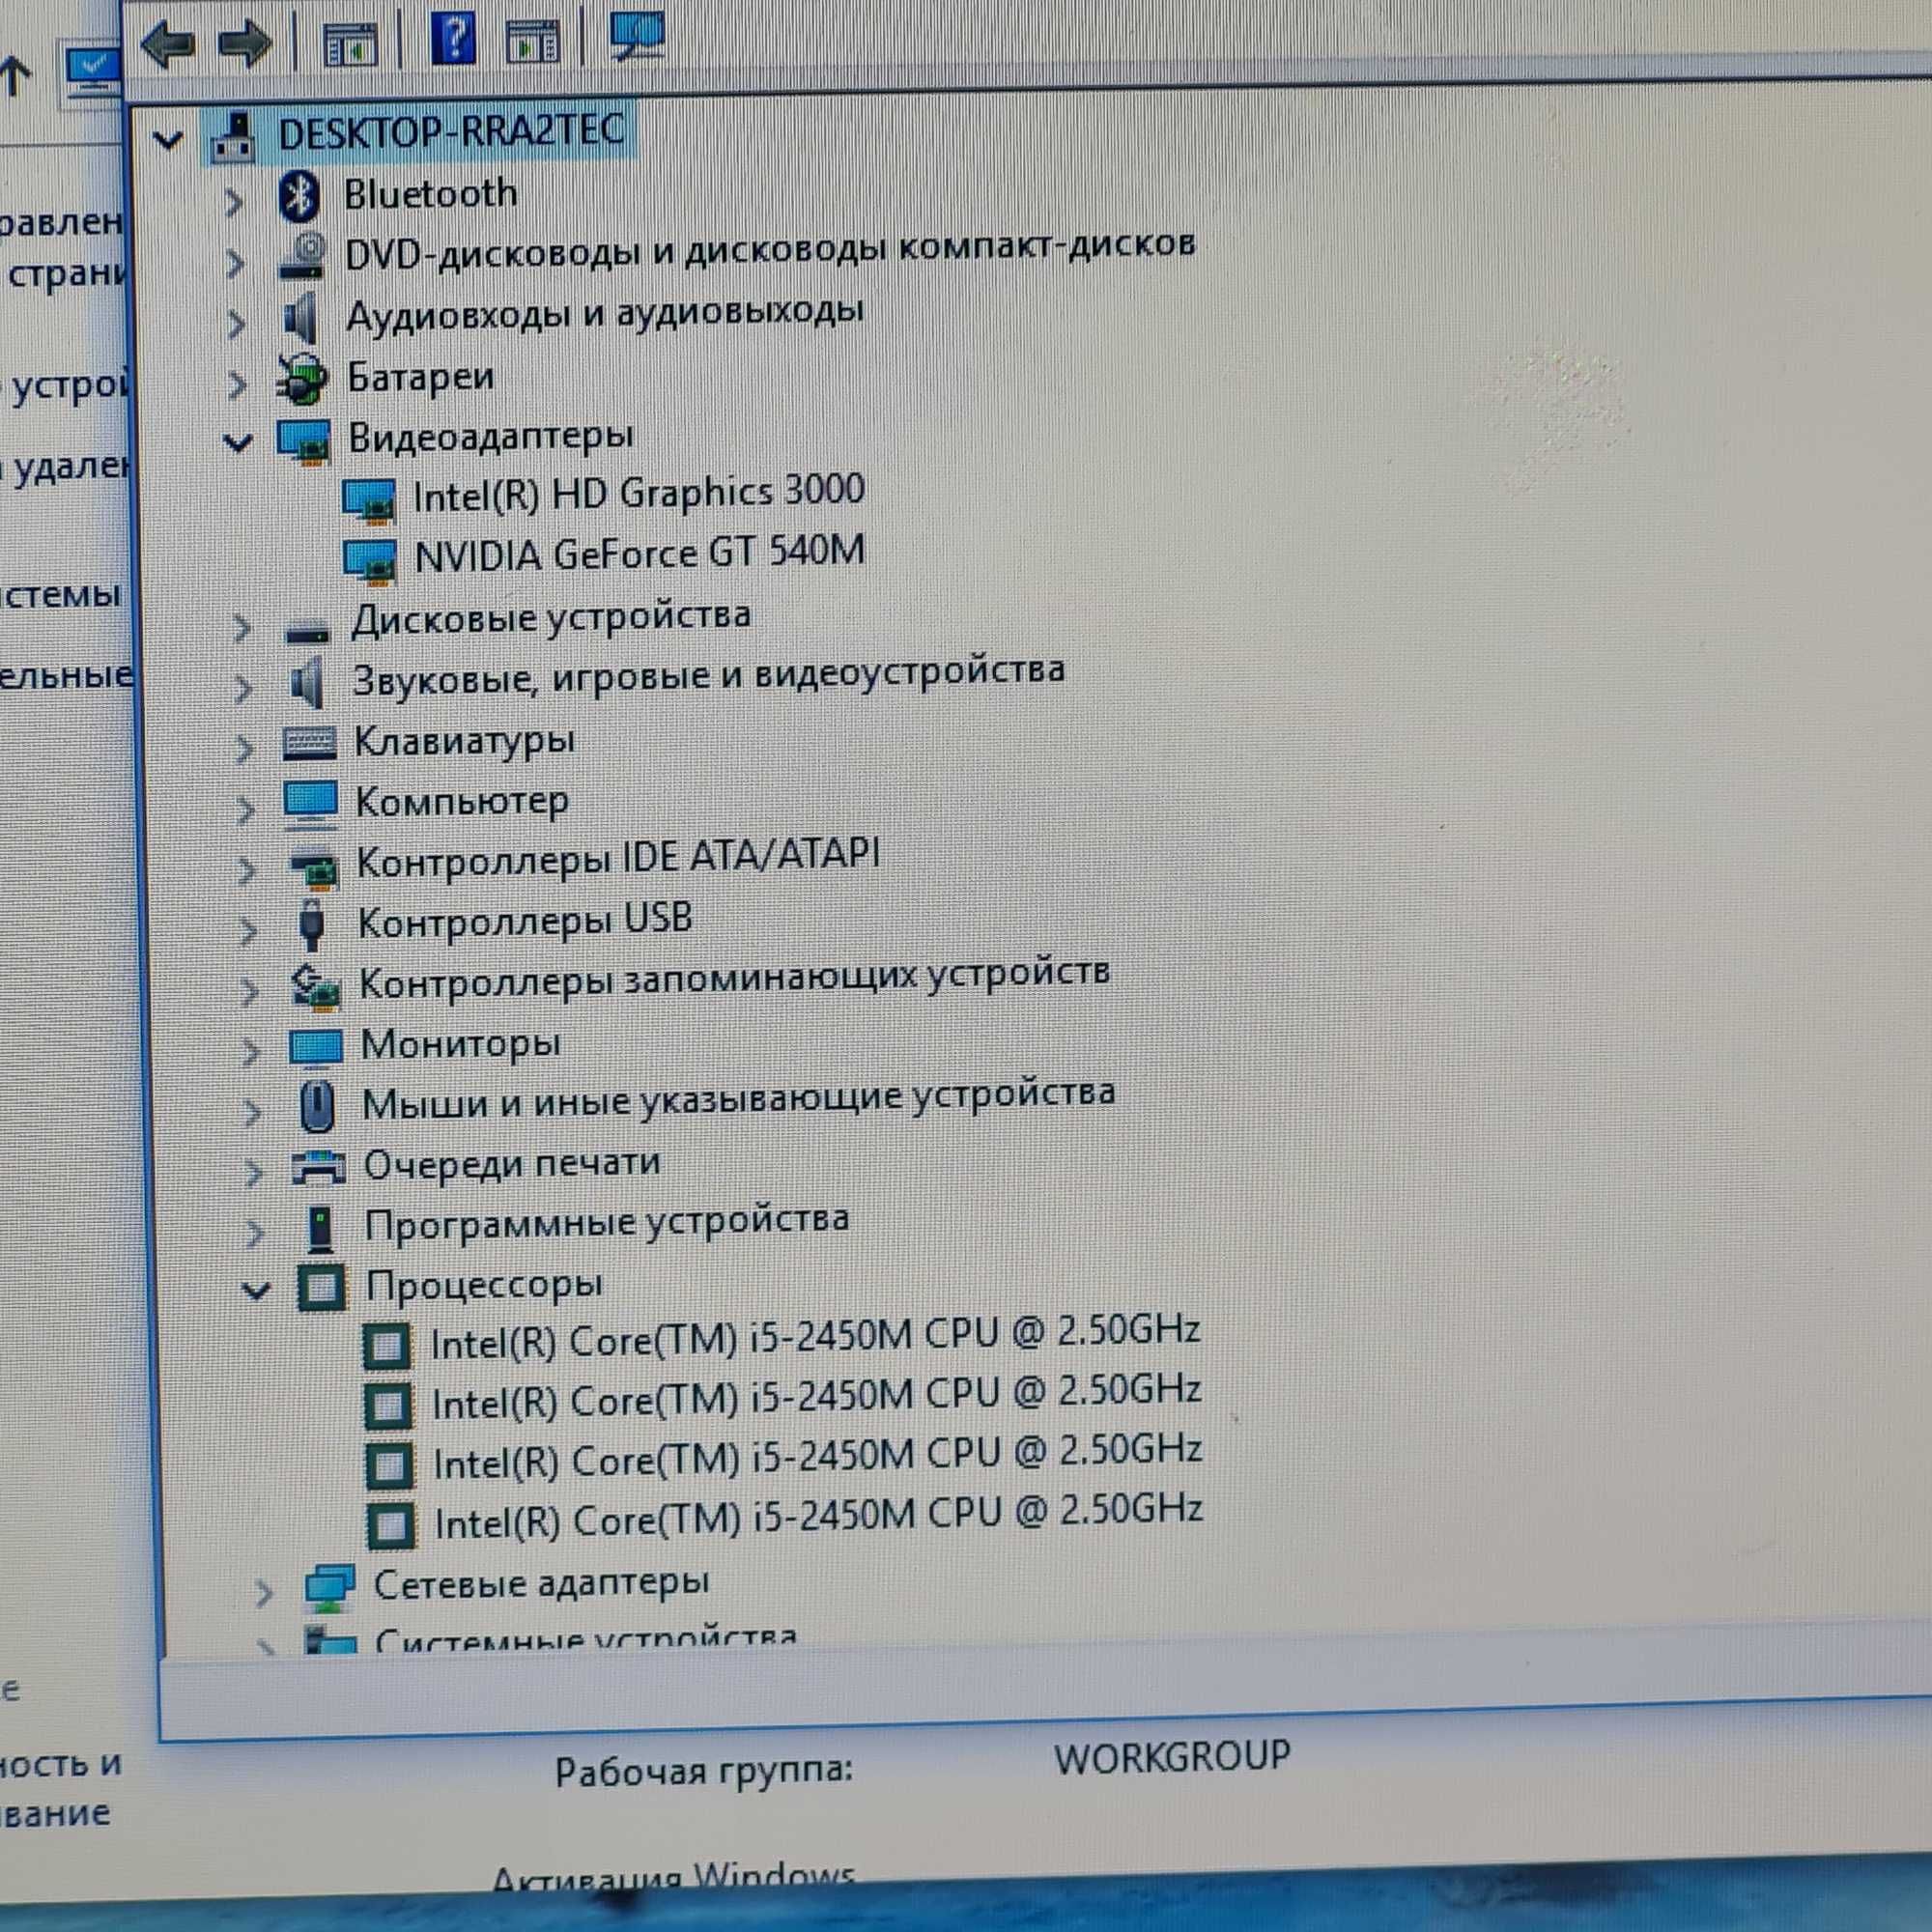The image size is (1932, 1932).
Task: Click the Компьютер category icon
Action: pyautogui.click(x=310, y=803)
